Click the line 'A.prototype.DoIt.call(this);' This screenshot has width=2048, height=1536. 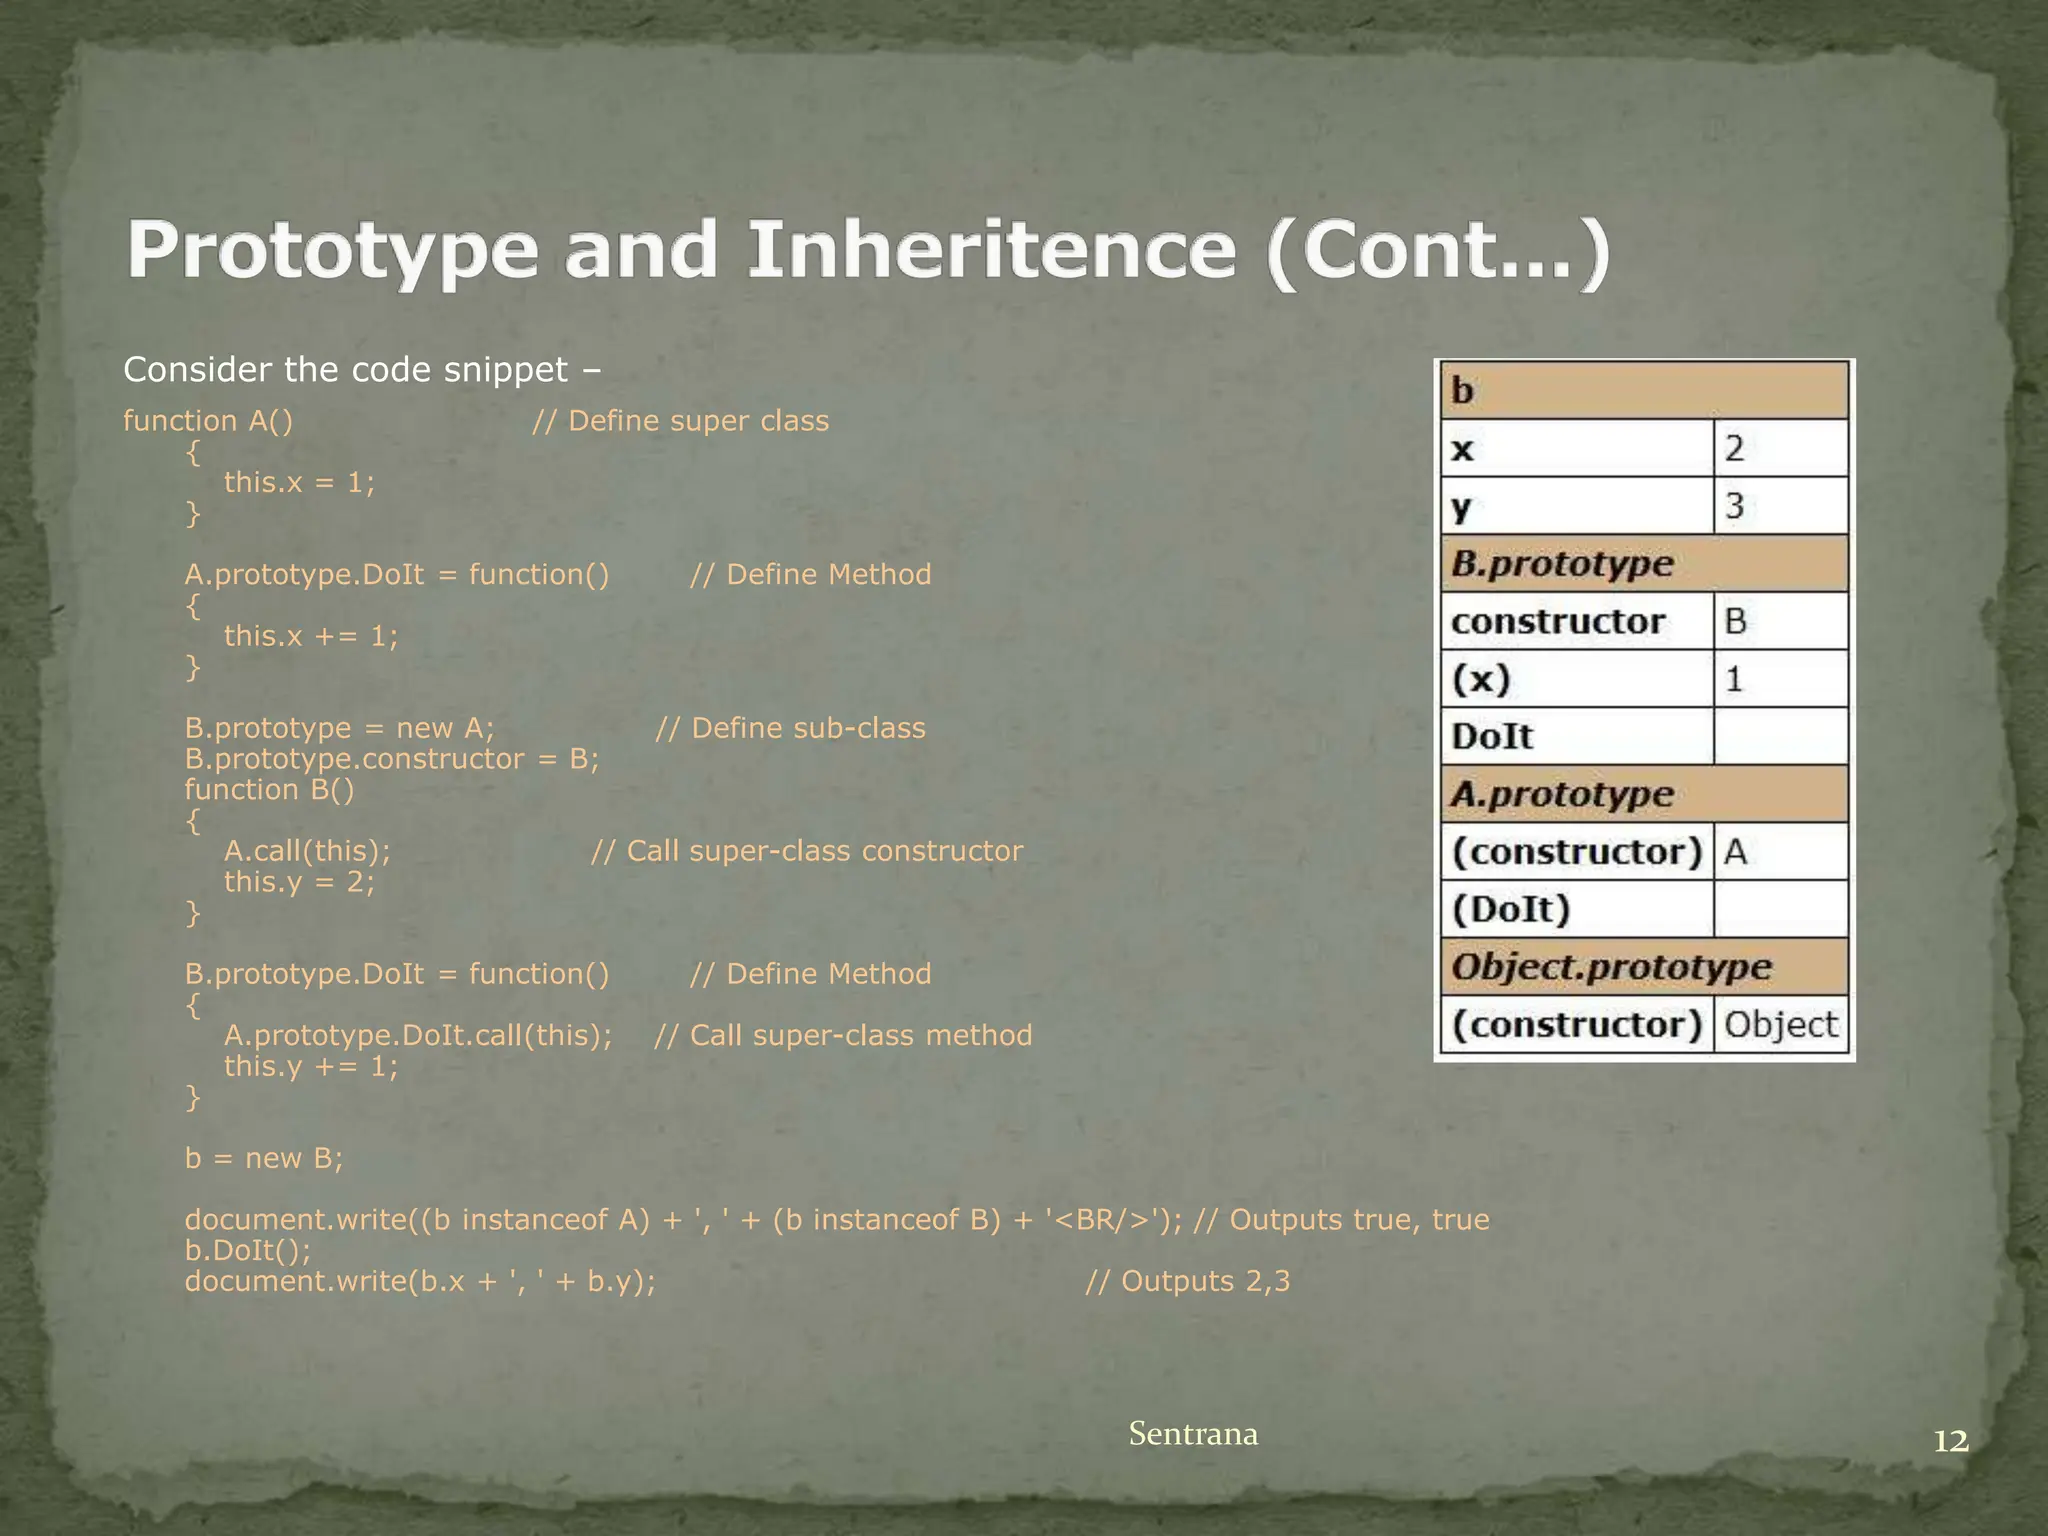[x=418, y=1035]
